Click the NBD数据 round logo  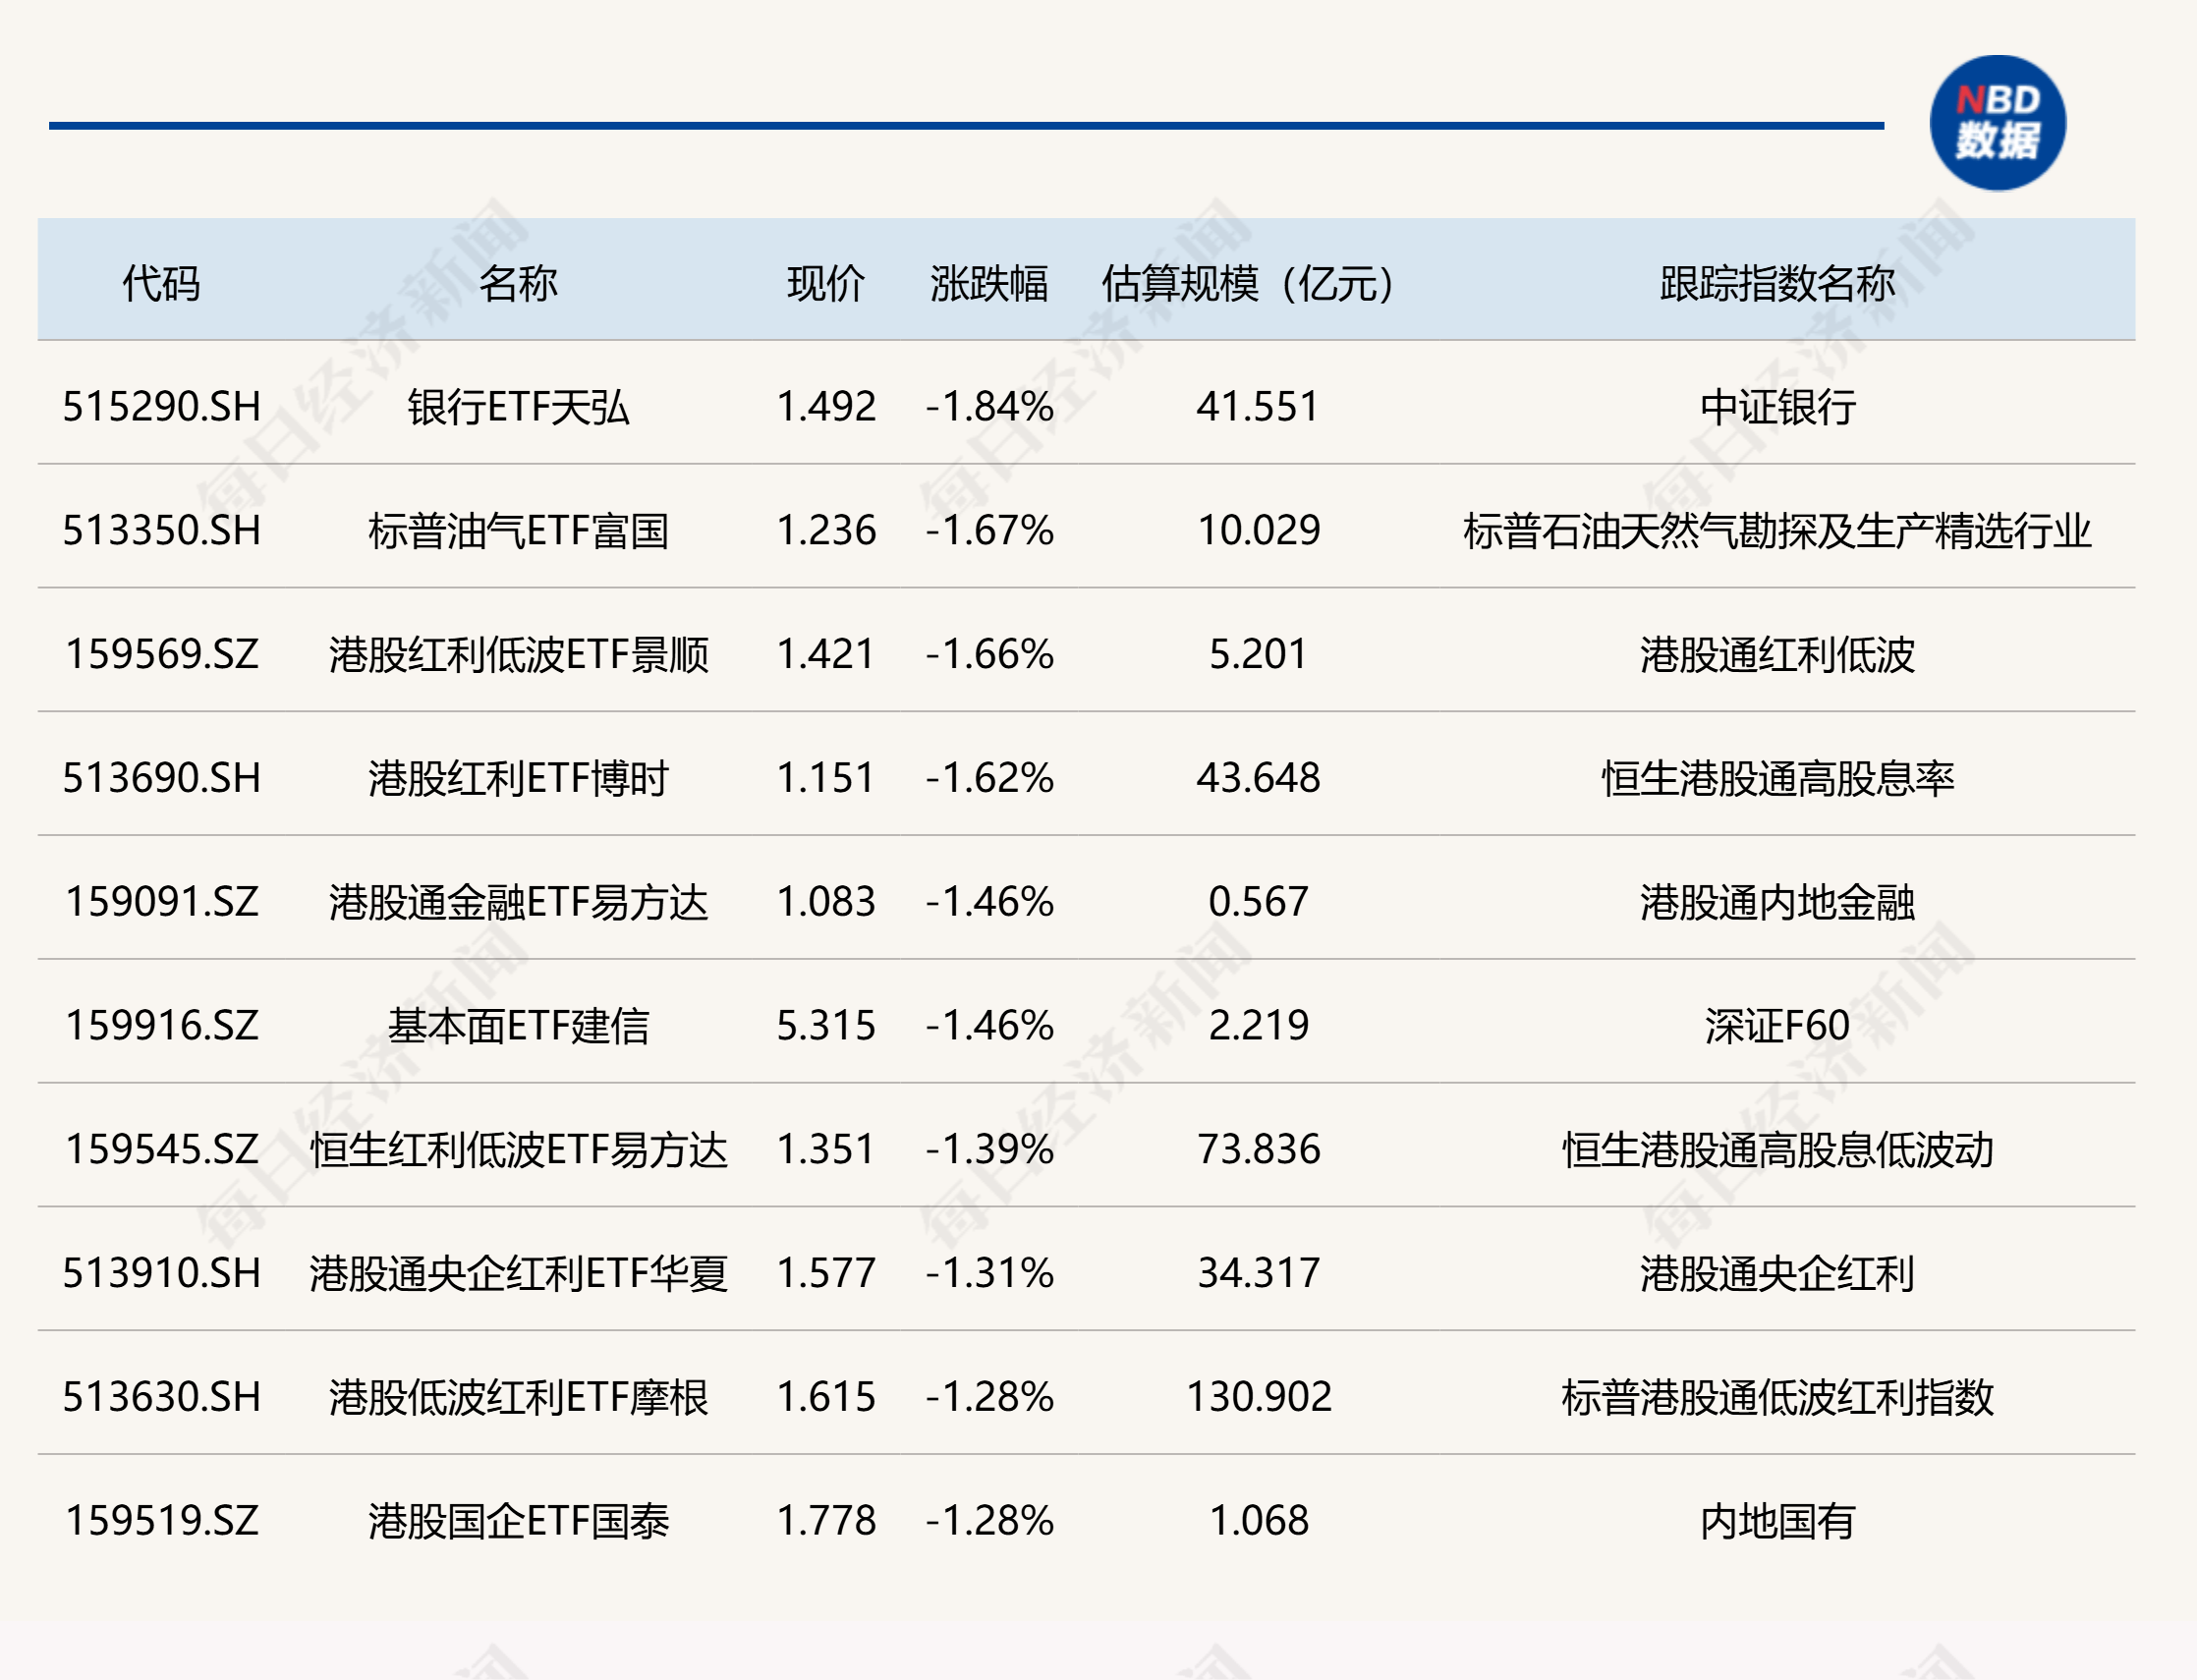[1997, 123]
